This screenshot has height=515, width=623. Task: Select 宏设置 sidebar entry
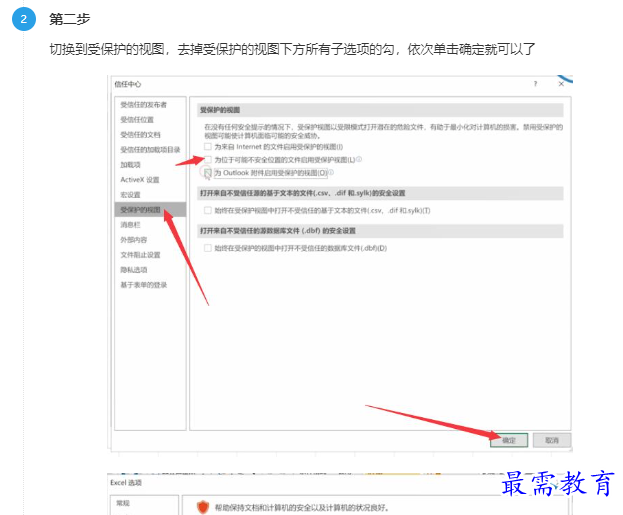click(x=130, y=195)
